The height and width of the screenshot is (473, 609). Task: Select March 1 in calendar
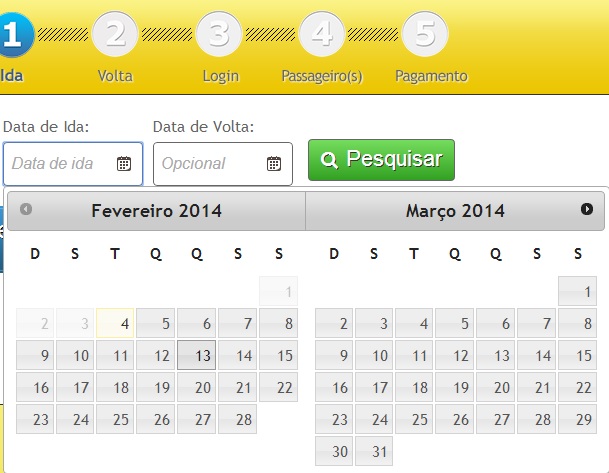tap(577, 291)
